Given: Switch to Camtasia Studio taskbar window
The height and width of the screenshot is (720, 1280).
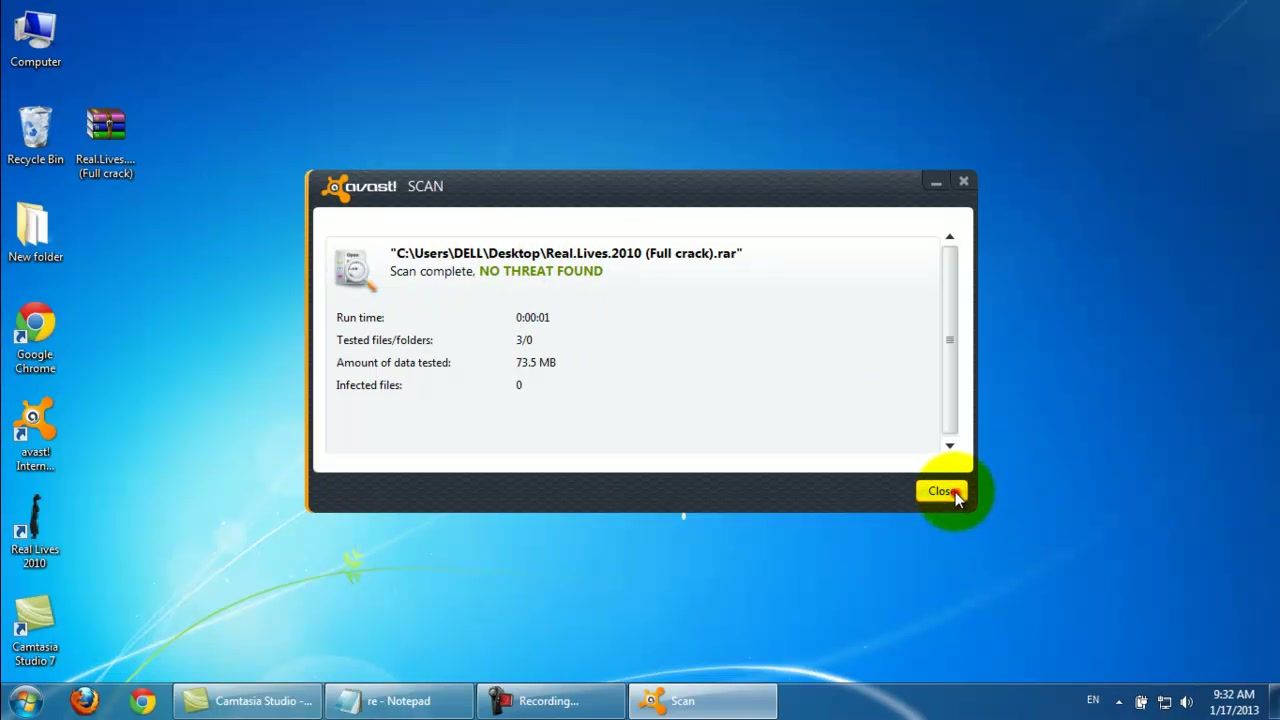Looking at the screenshot, I should pos(249,701).
